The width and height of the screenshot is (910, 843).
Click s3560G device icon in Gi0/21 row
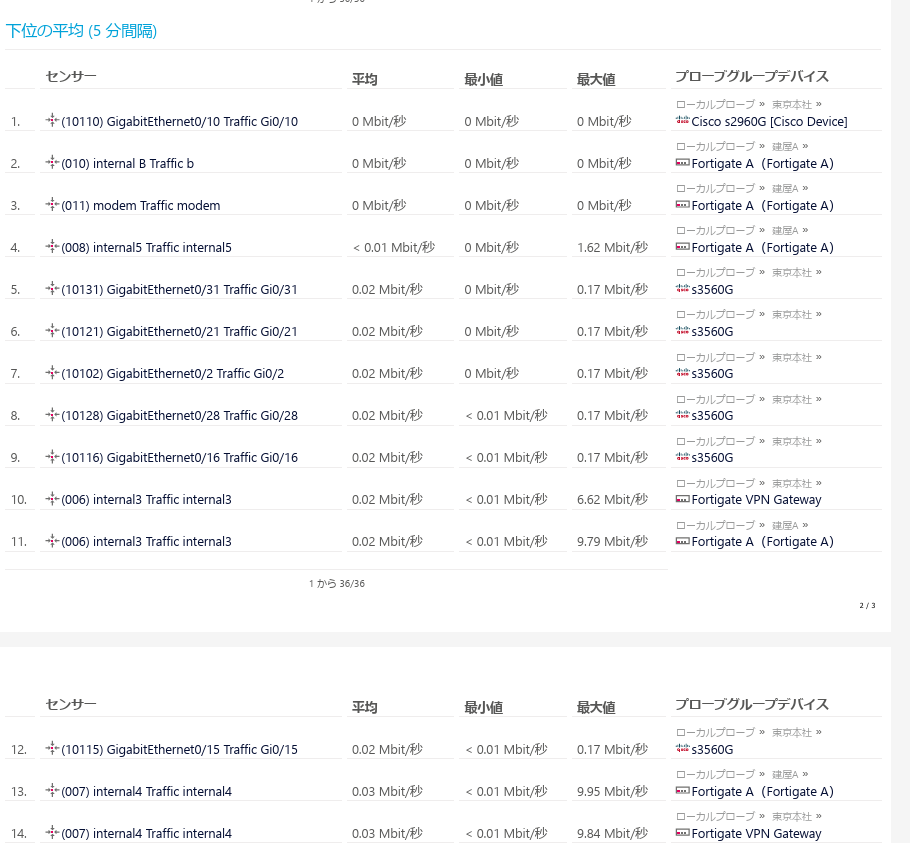coord(682,331)
